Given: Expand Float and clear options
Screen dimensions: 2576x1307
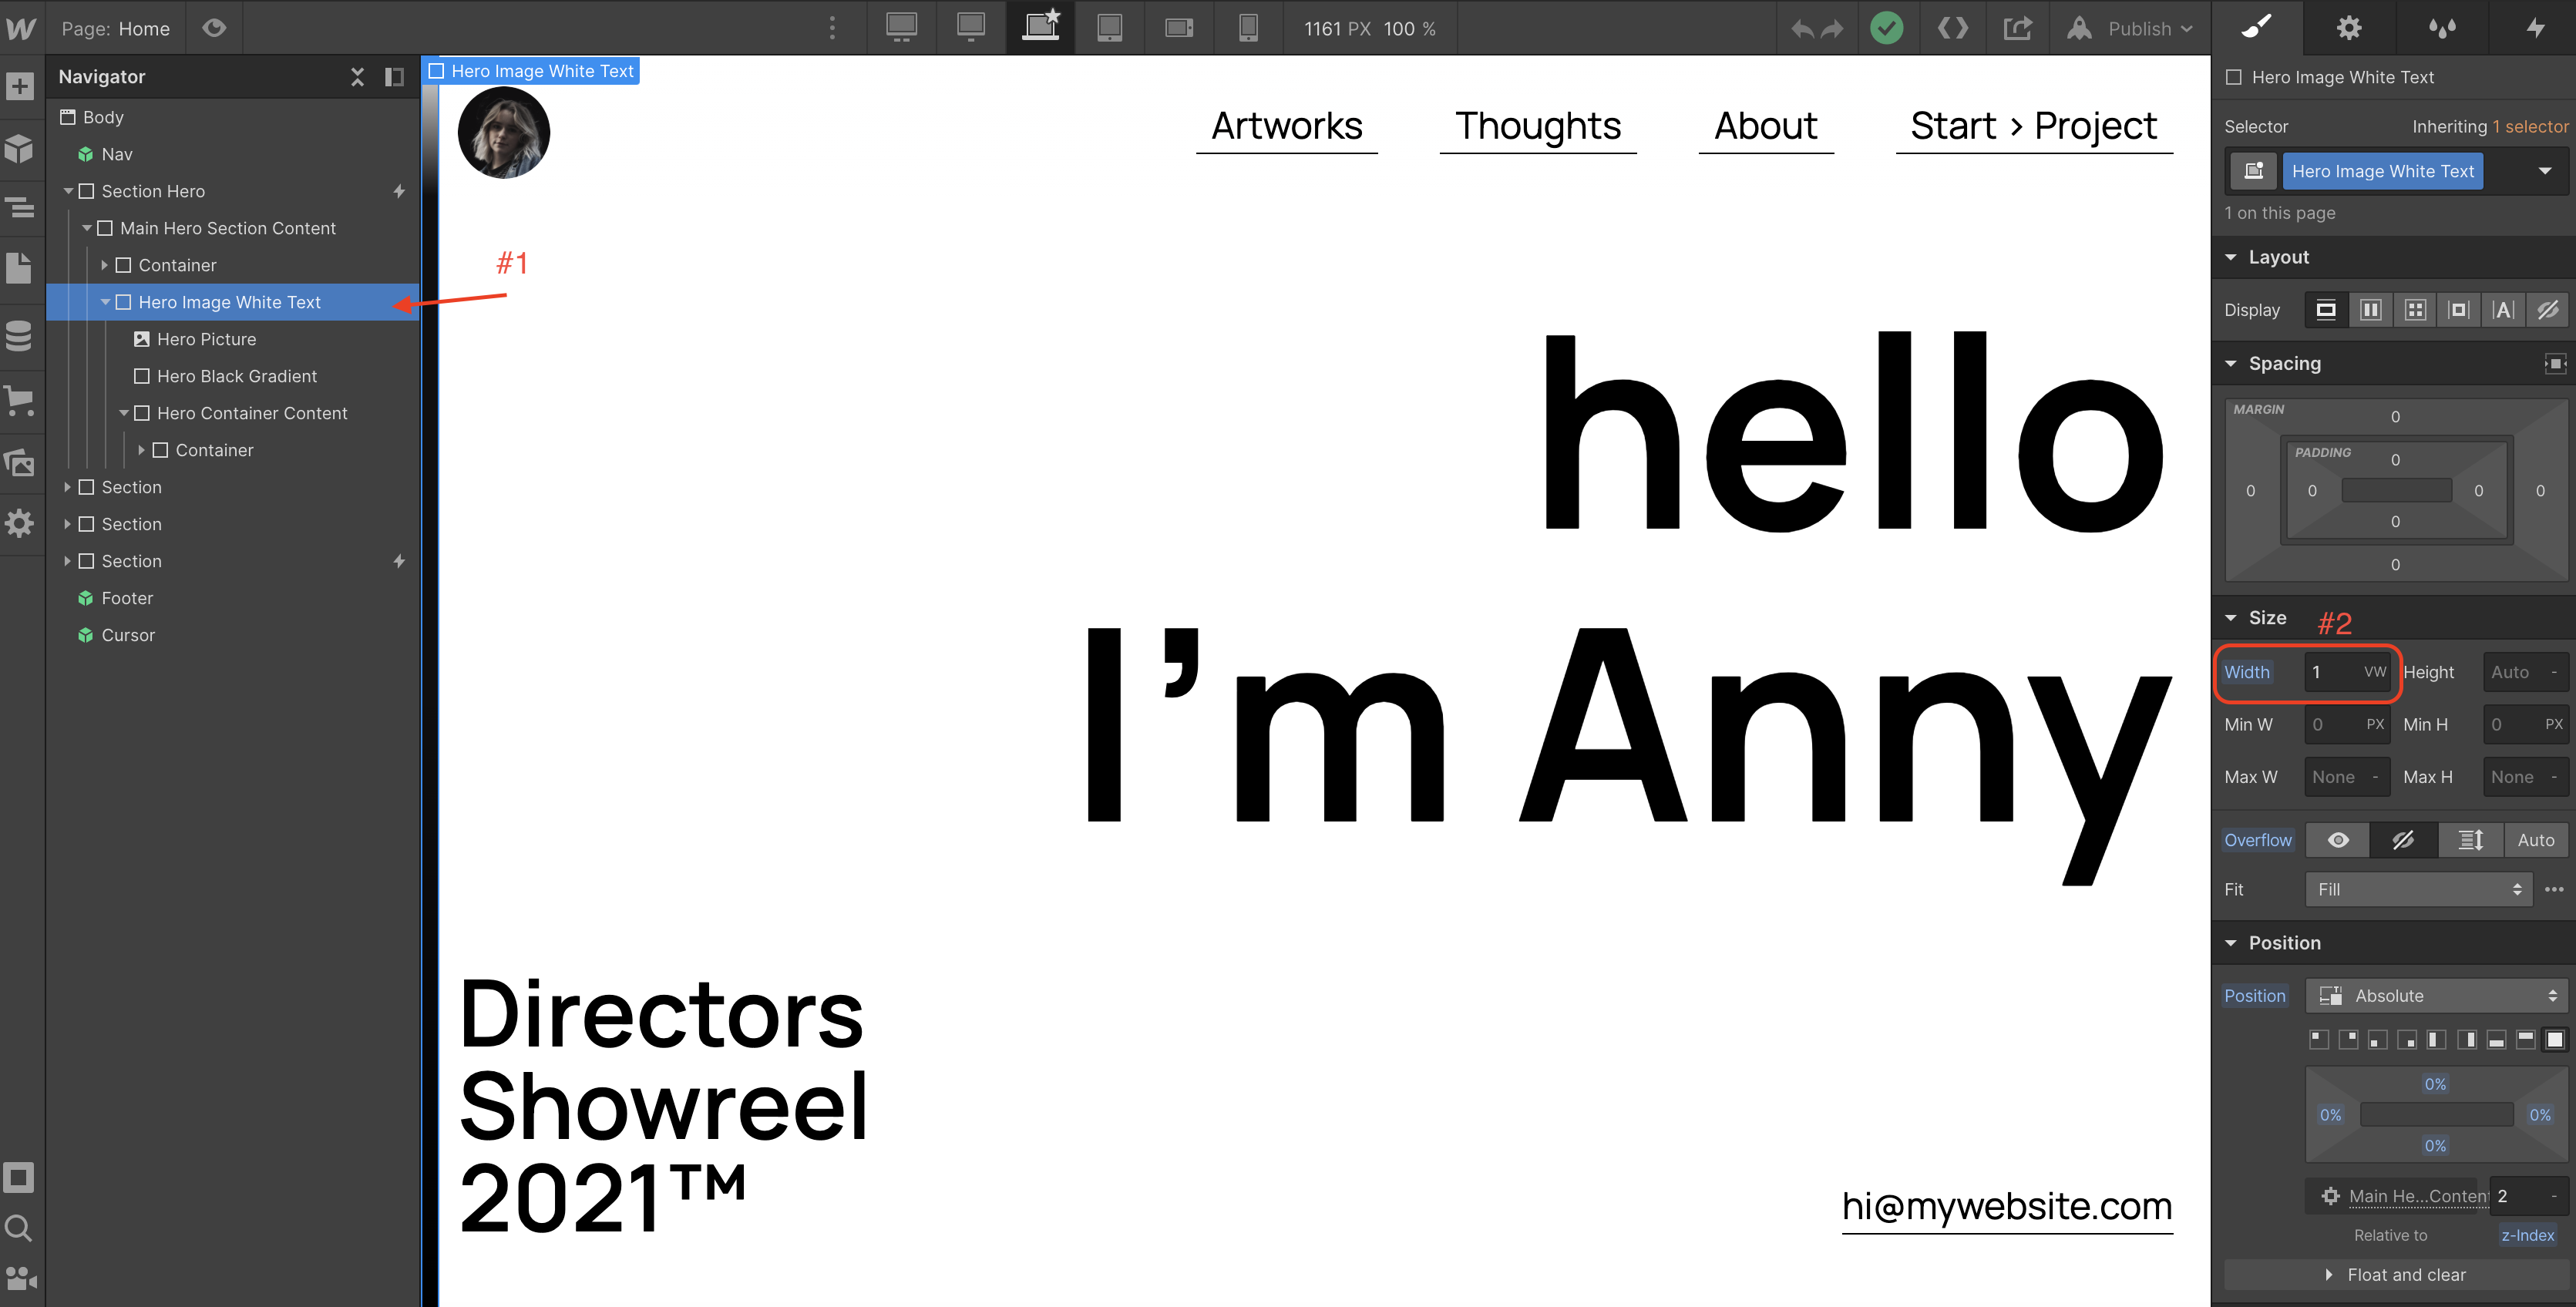Looking at the screenshot, I should click(2395, 1274).
